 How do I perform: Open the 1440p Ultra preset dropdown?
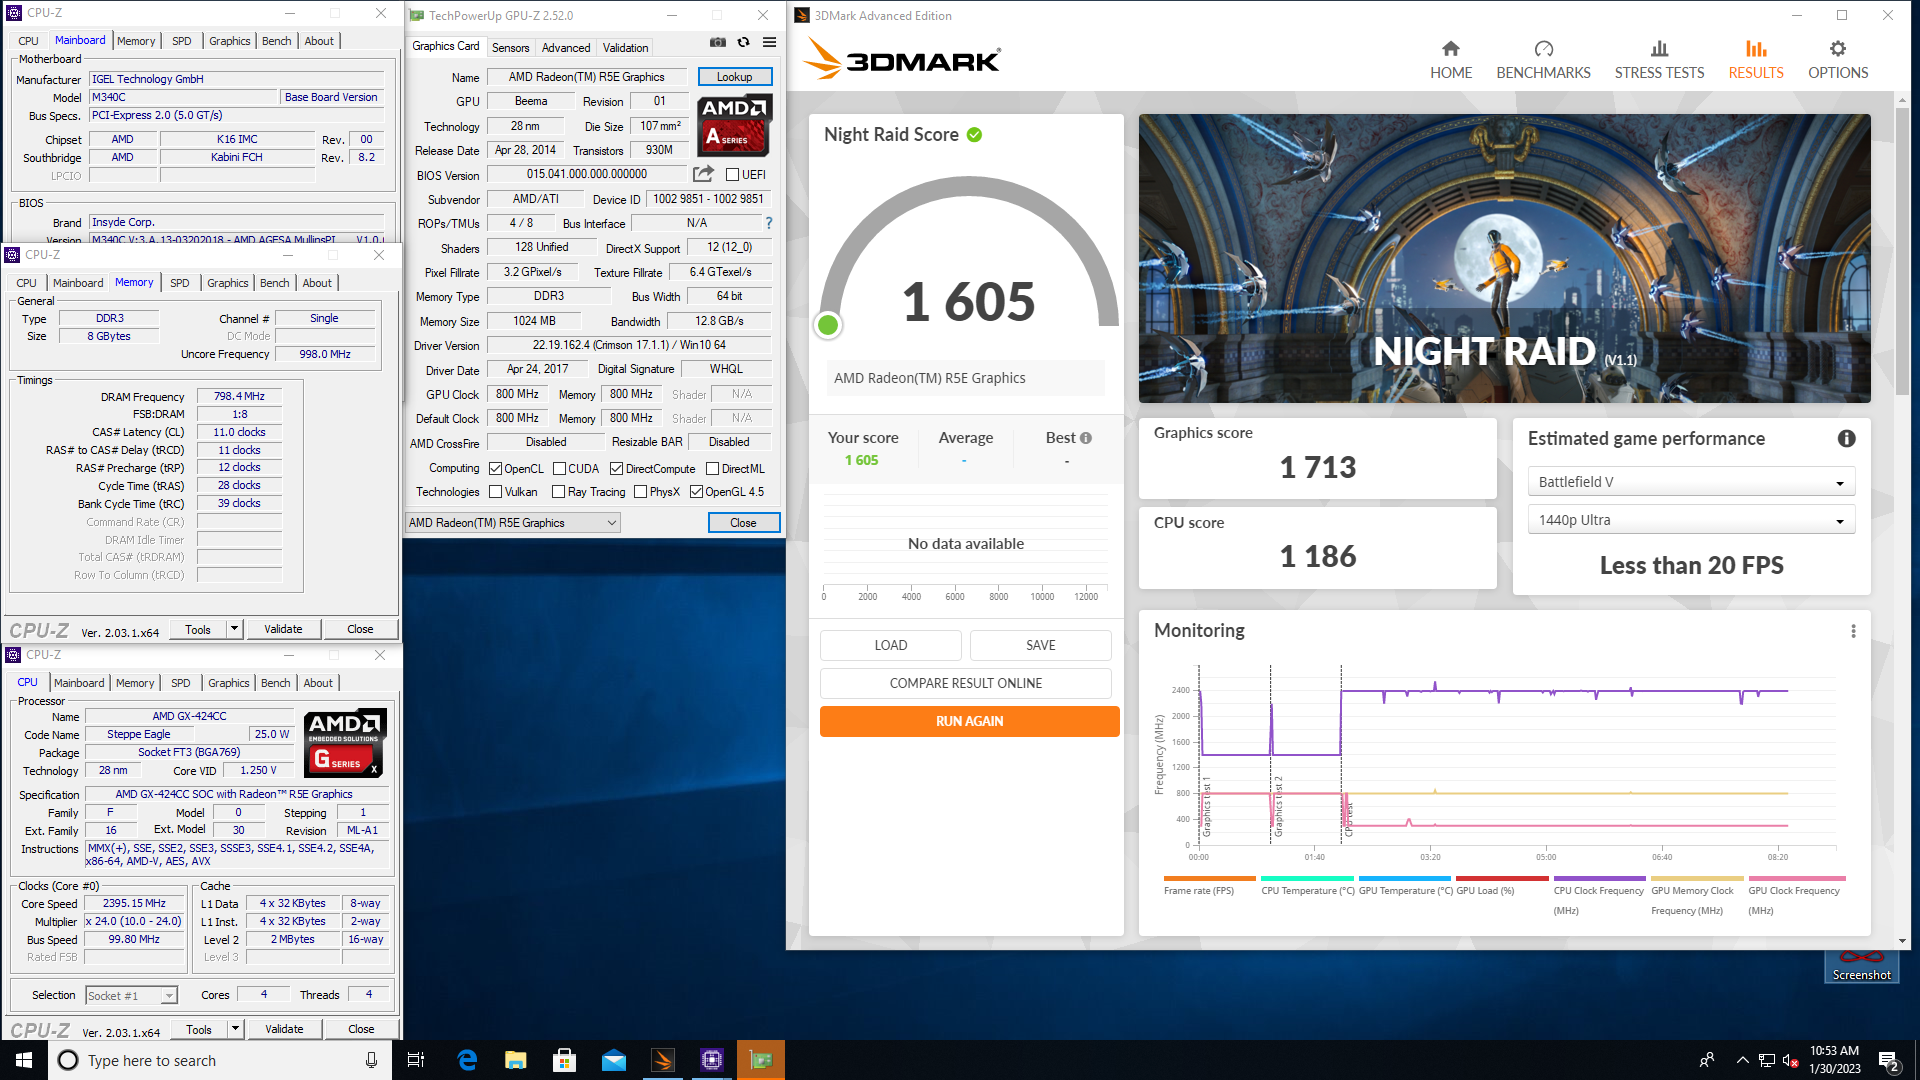point(1691,520)
